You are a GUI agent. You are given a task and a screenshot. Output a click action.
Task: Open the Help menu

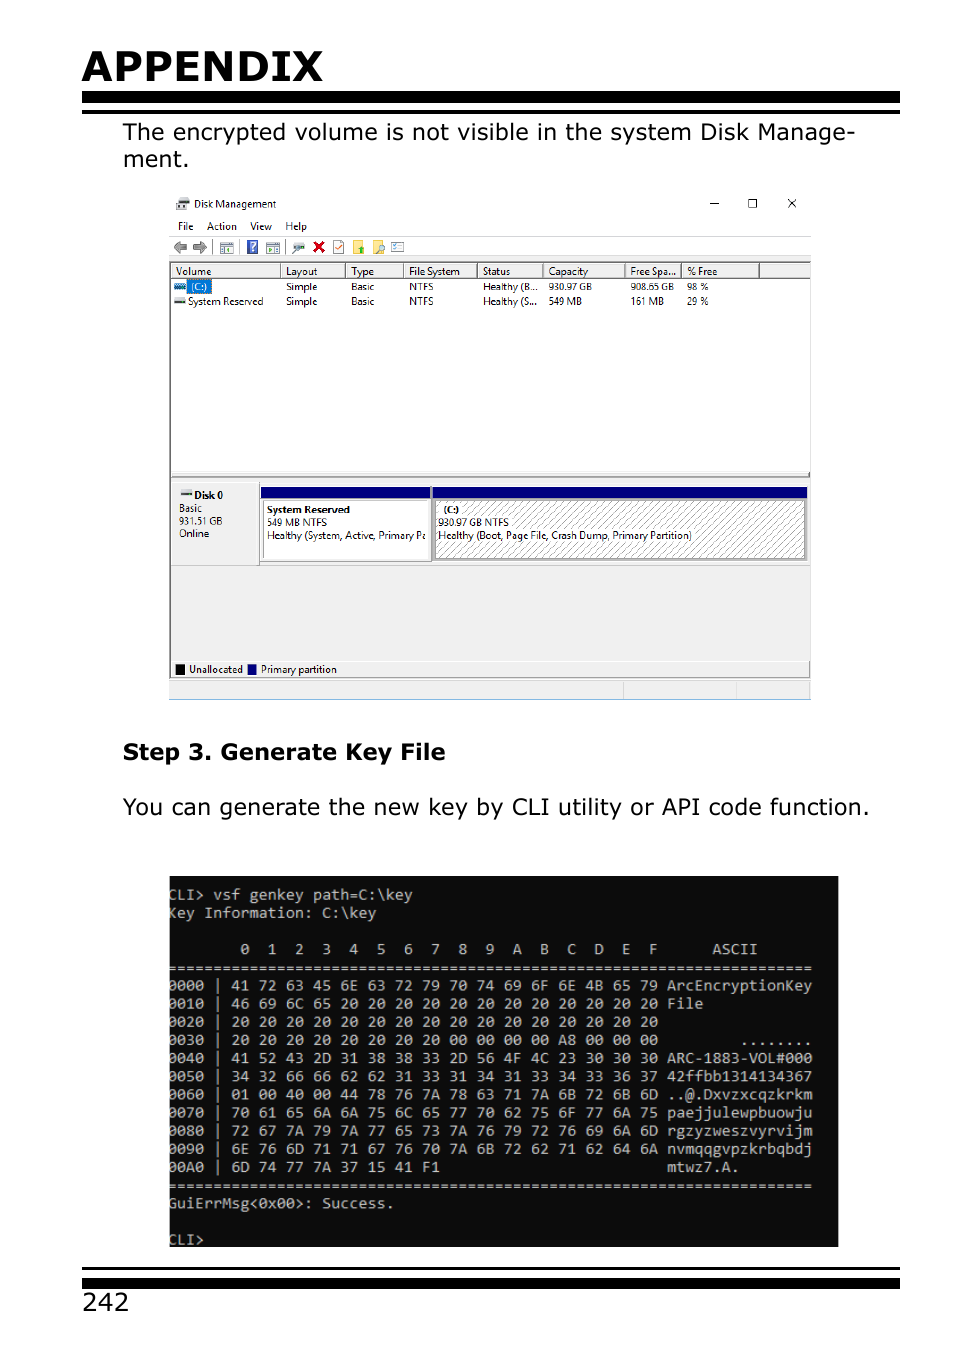click(296, 226)
